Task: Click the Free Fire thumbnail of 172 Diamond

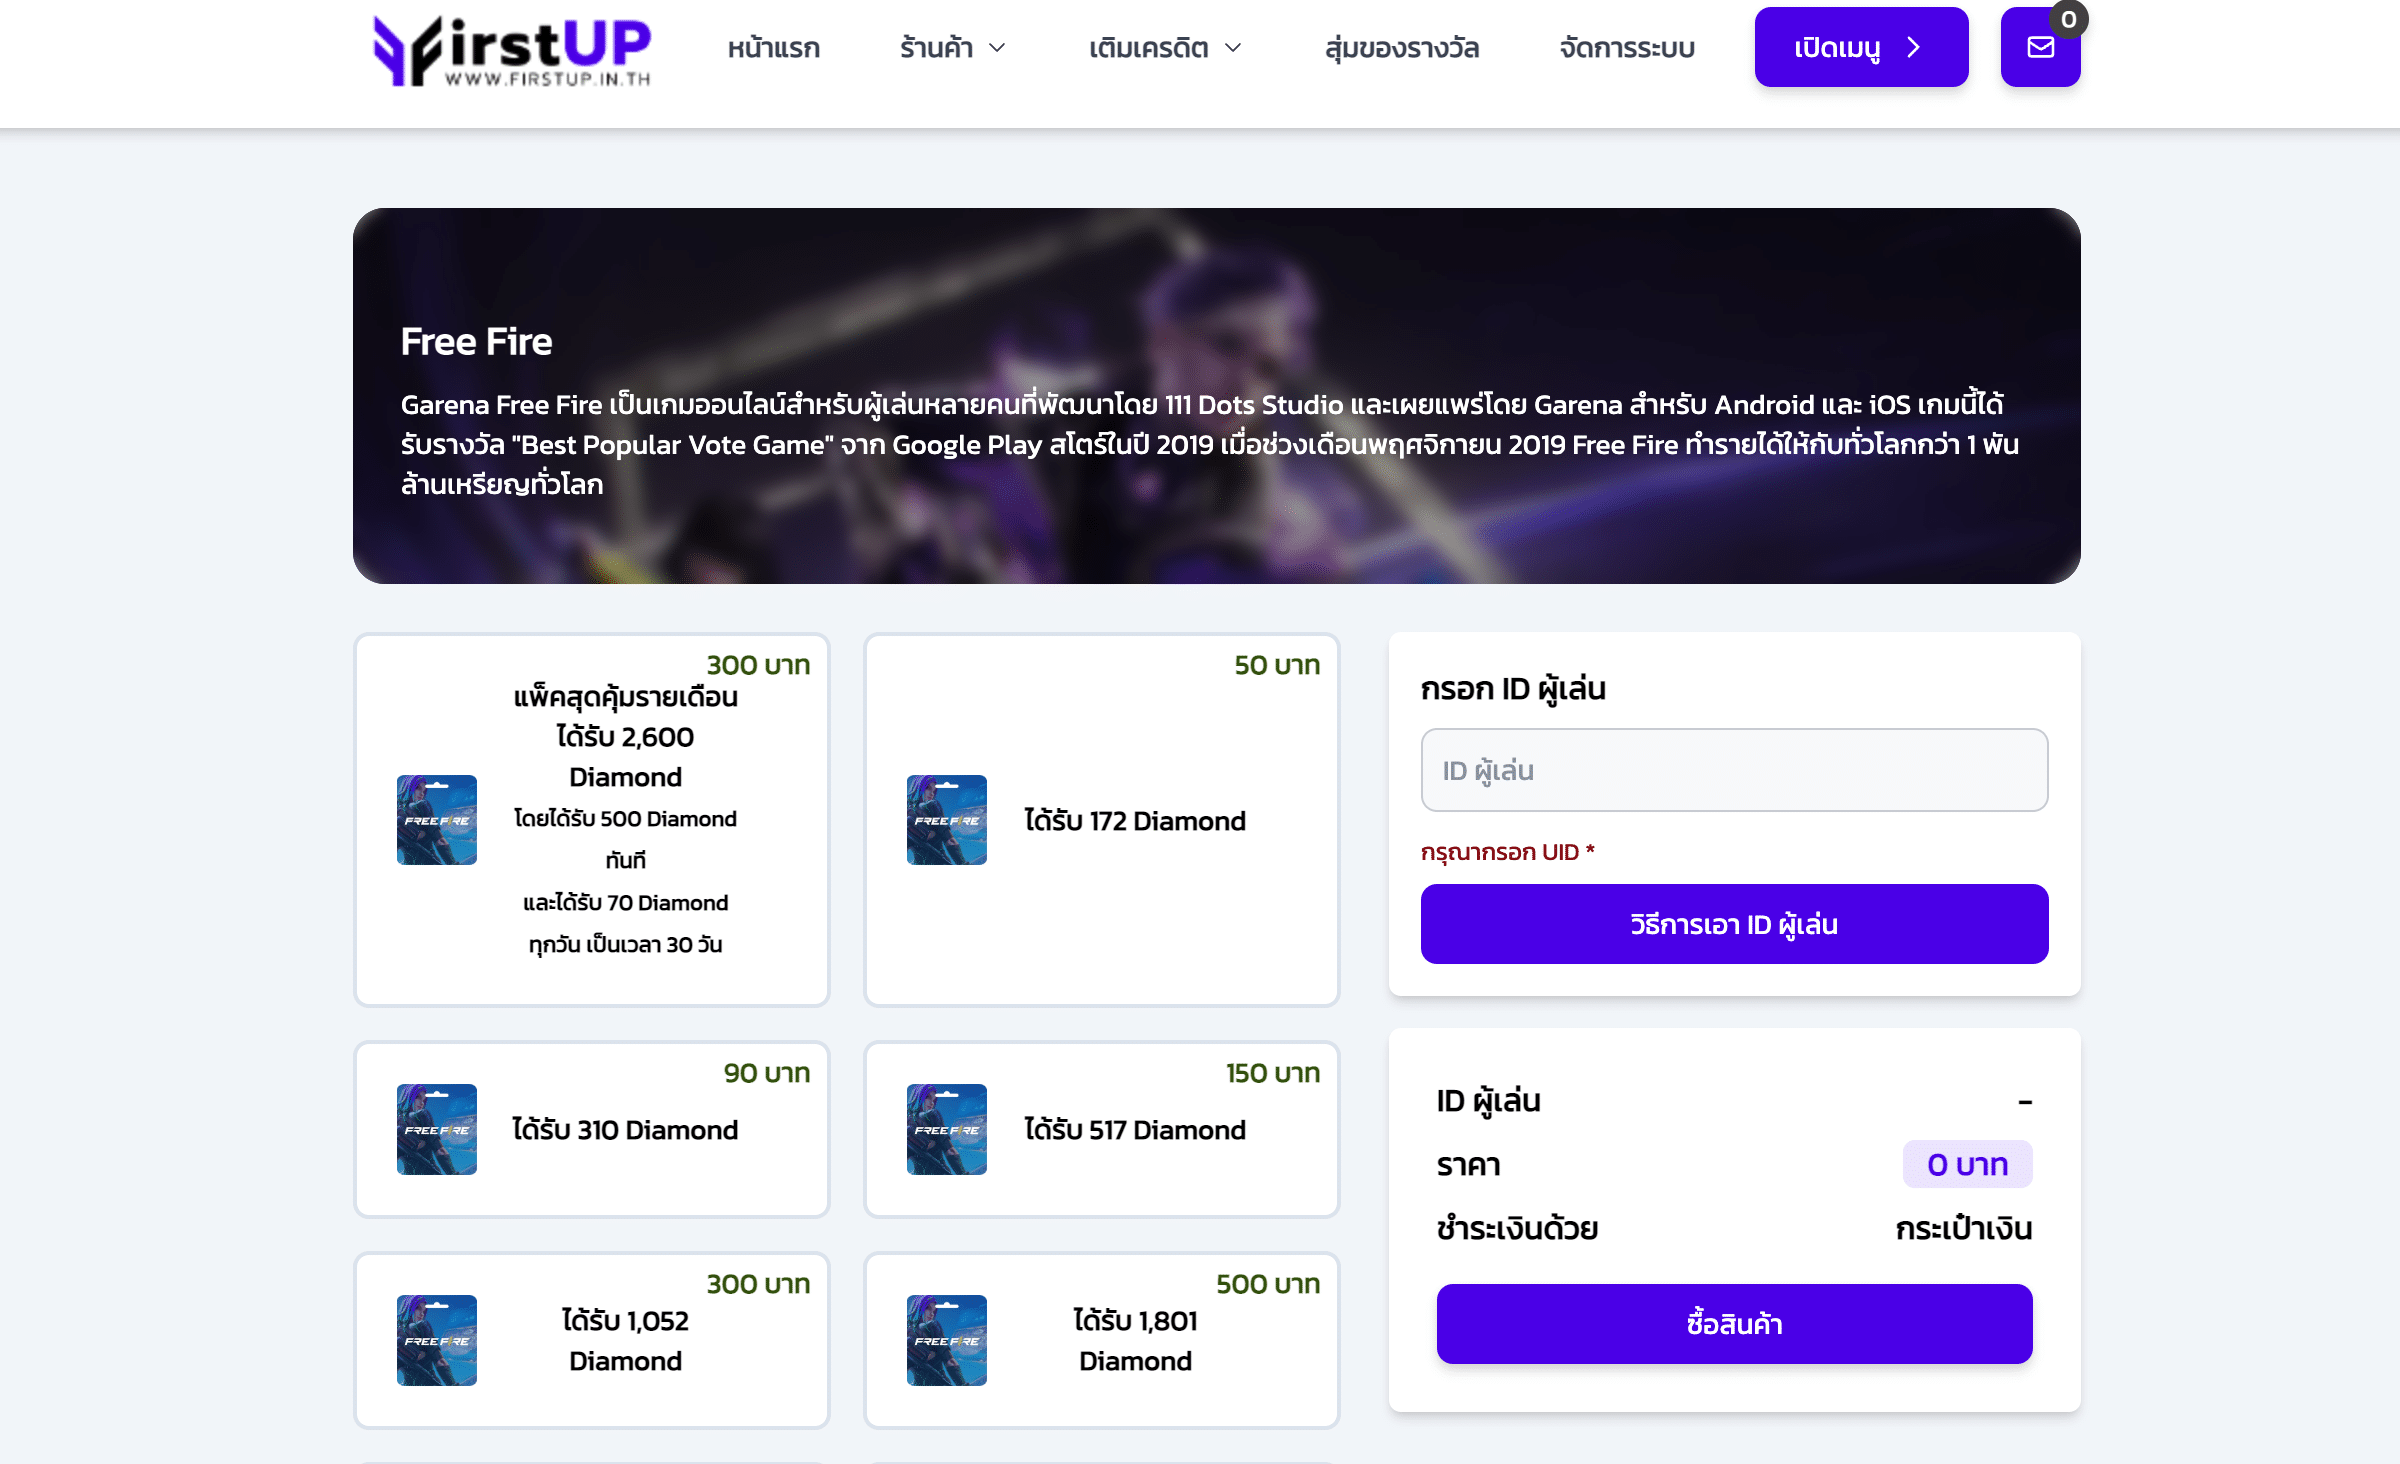Action: click(947, 820)
